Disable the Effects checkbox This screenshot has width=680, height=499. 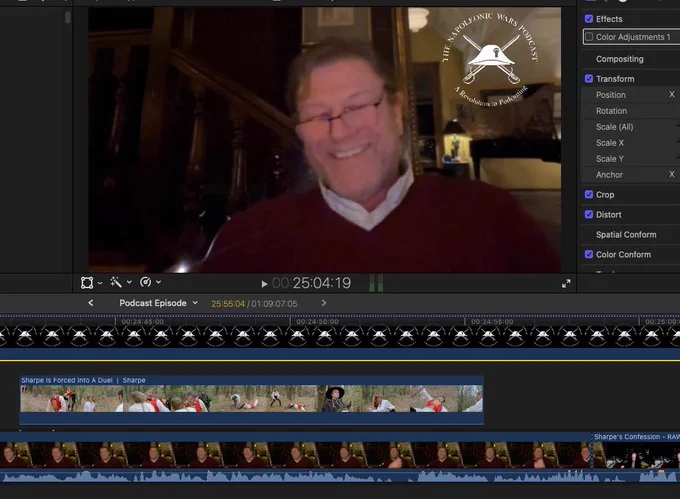pos(588,19)
